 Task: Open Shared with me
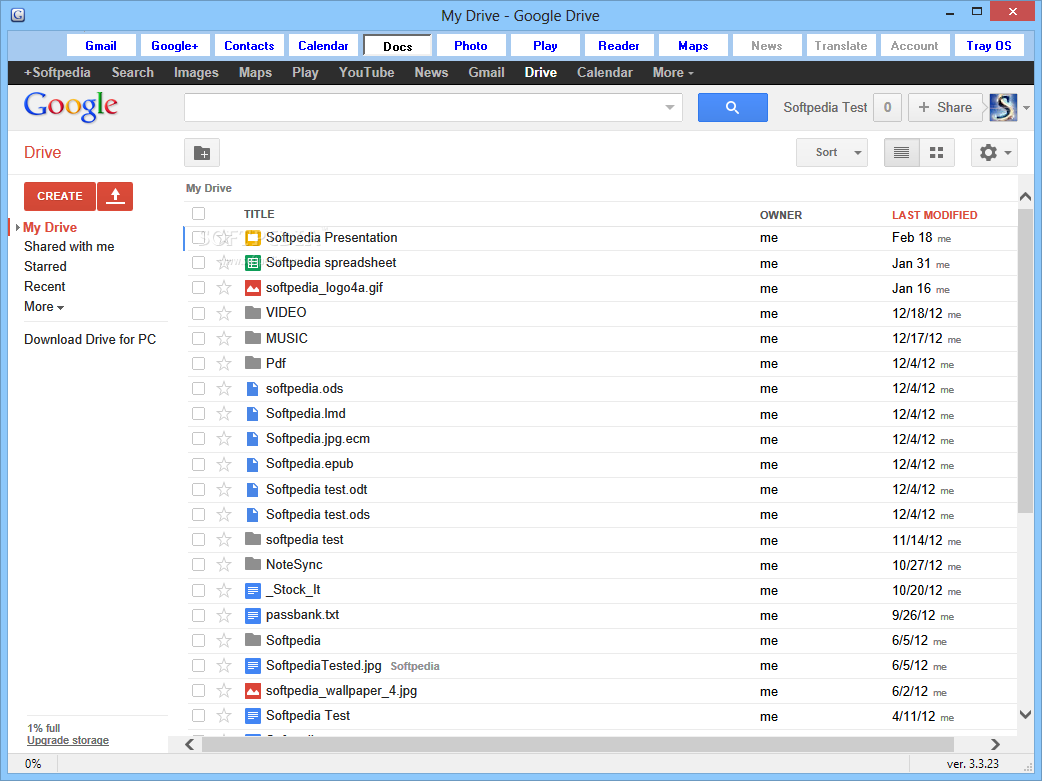69,247
